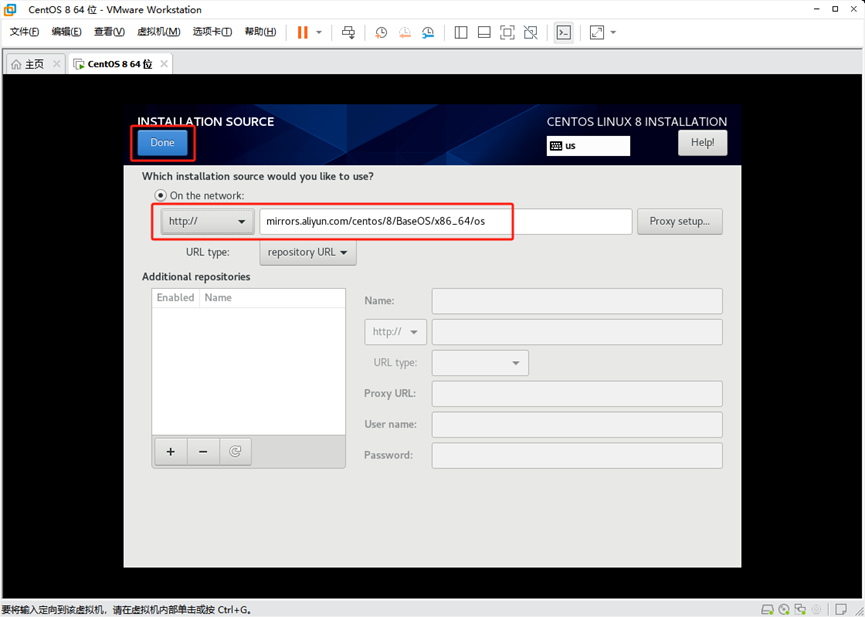
Task: Click the Unity mode toolbar icon
Action: (530, 33)
